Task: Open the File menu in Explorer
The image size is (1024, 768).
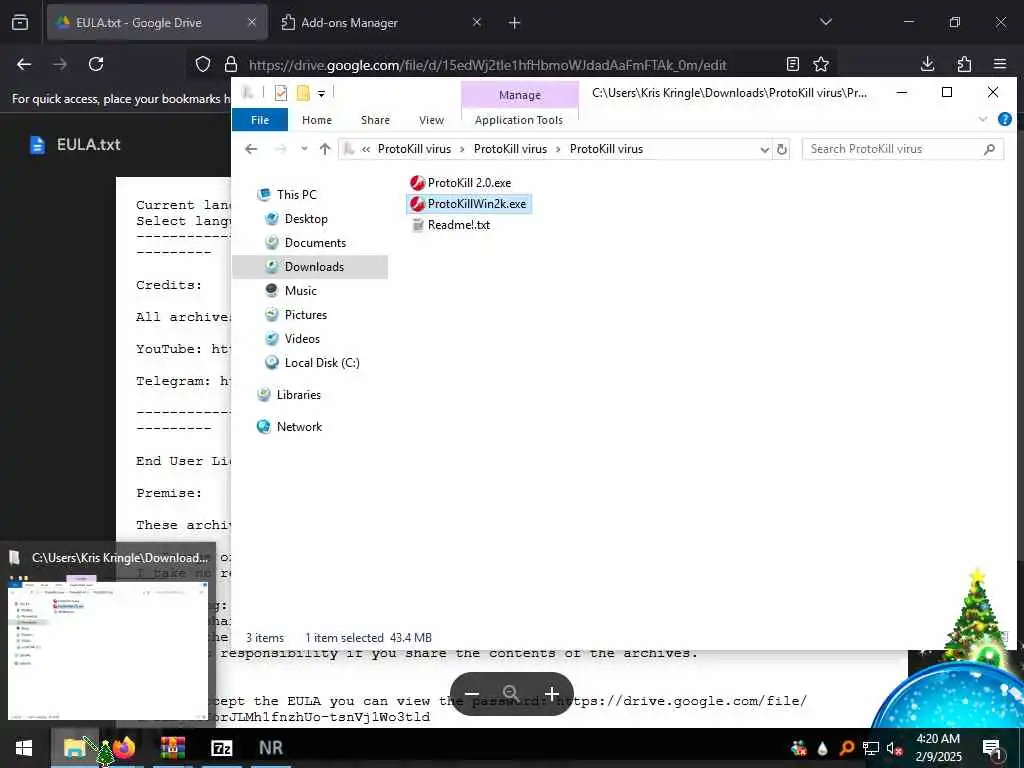Action: (x=260, y=120)
